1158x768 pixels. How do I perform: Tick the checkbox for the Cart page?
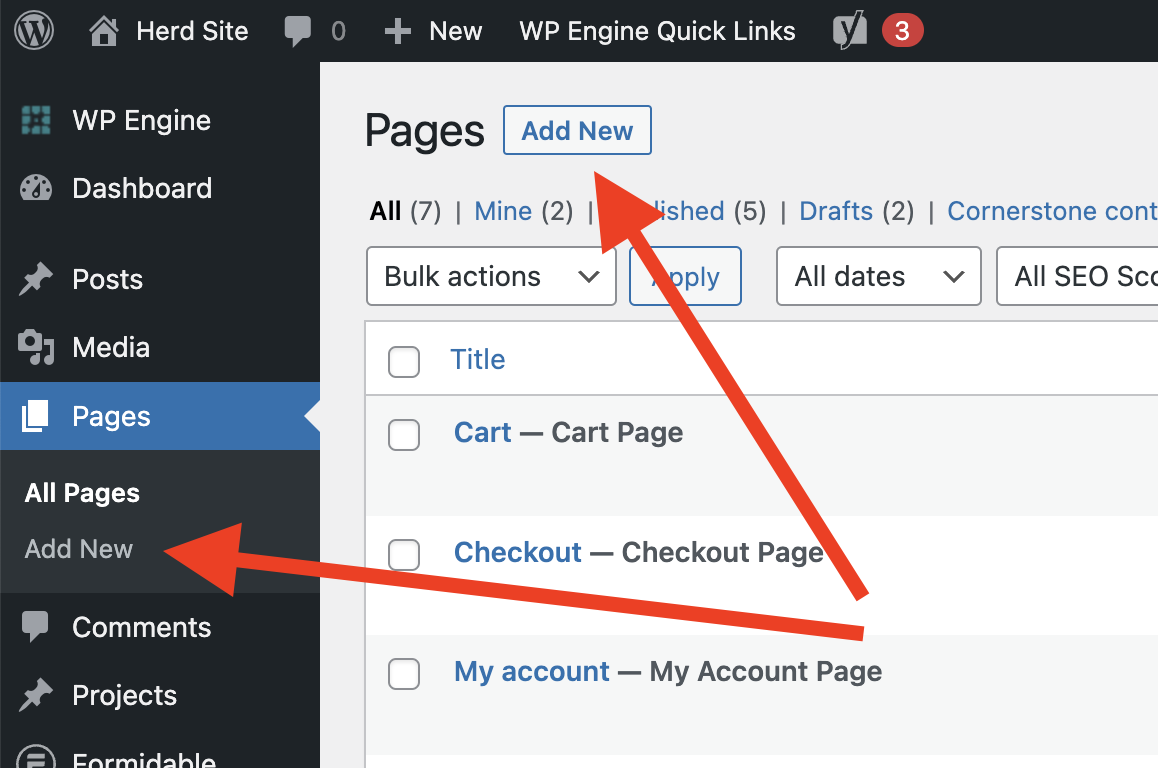point(404,434)
